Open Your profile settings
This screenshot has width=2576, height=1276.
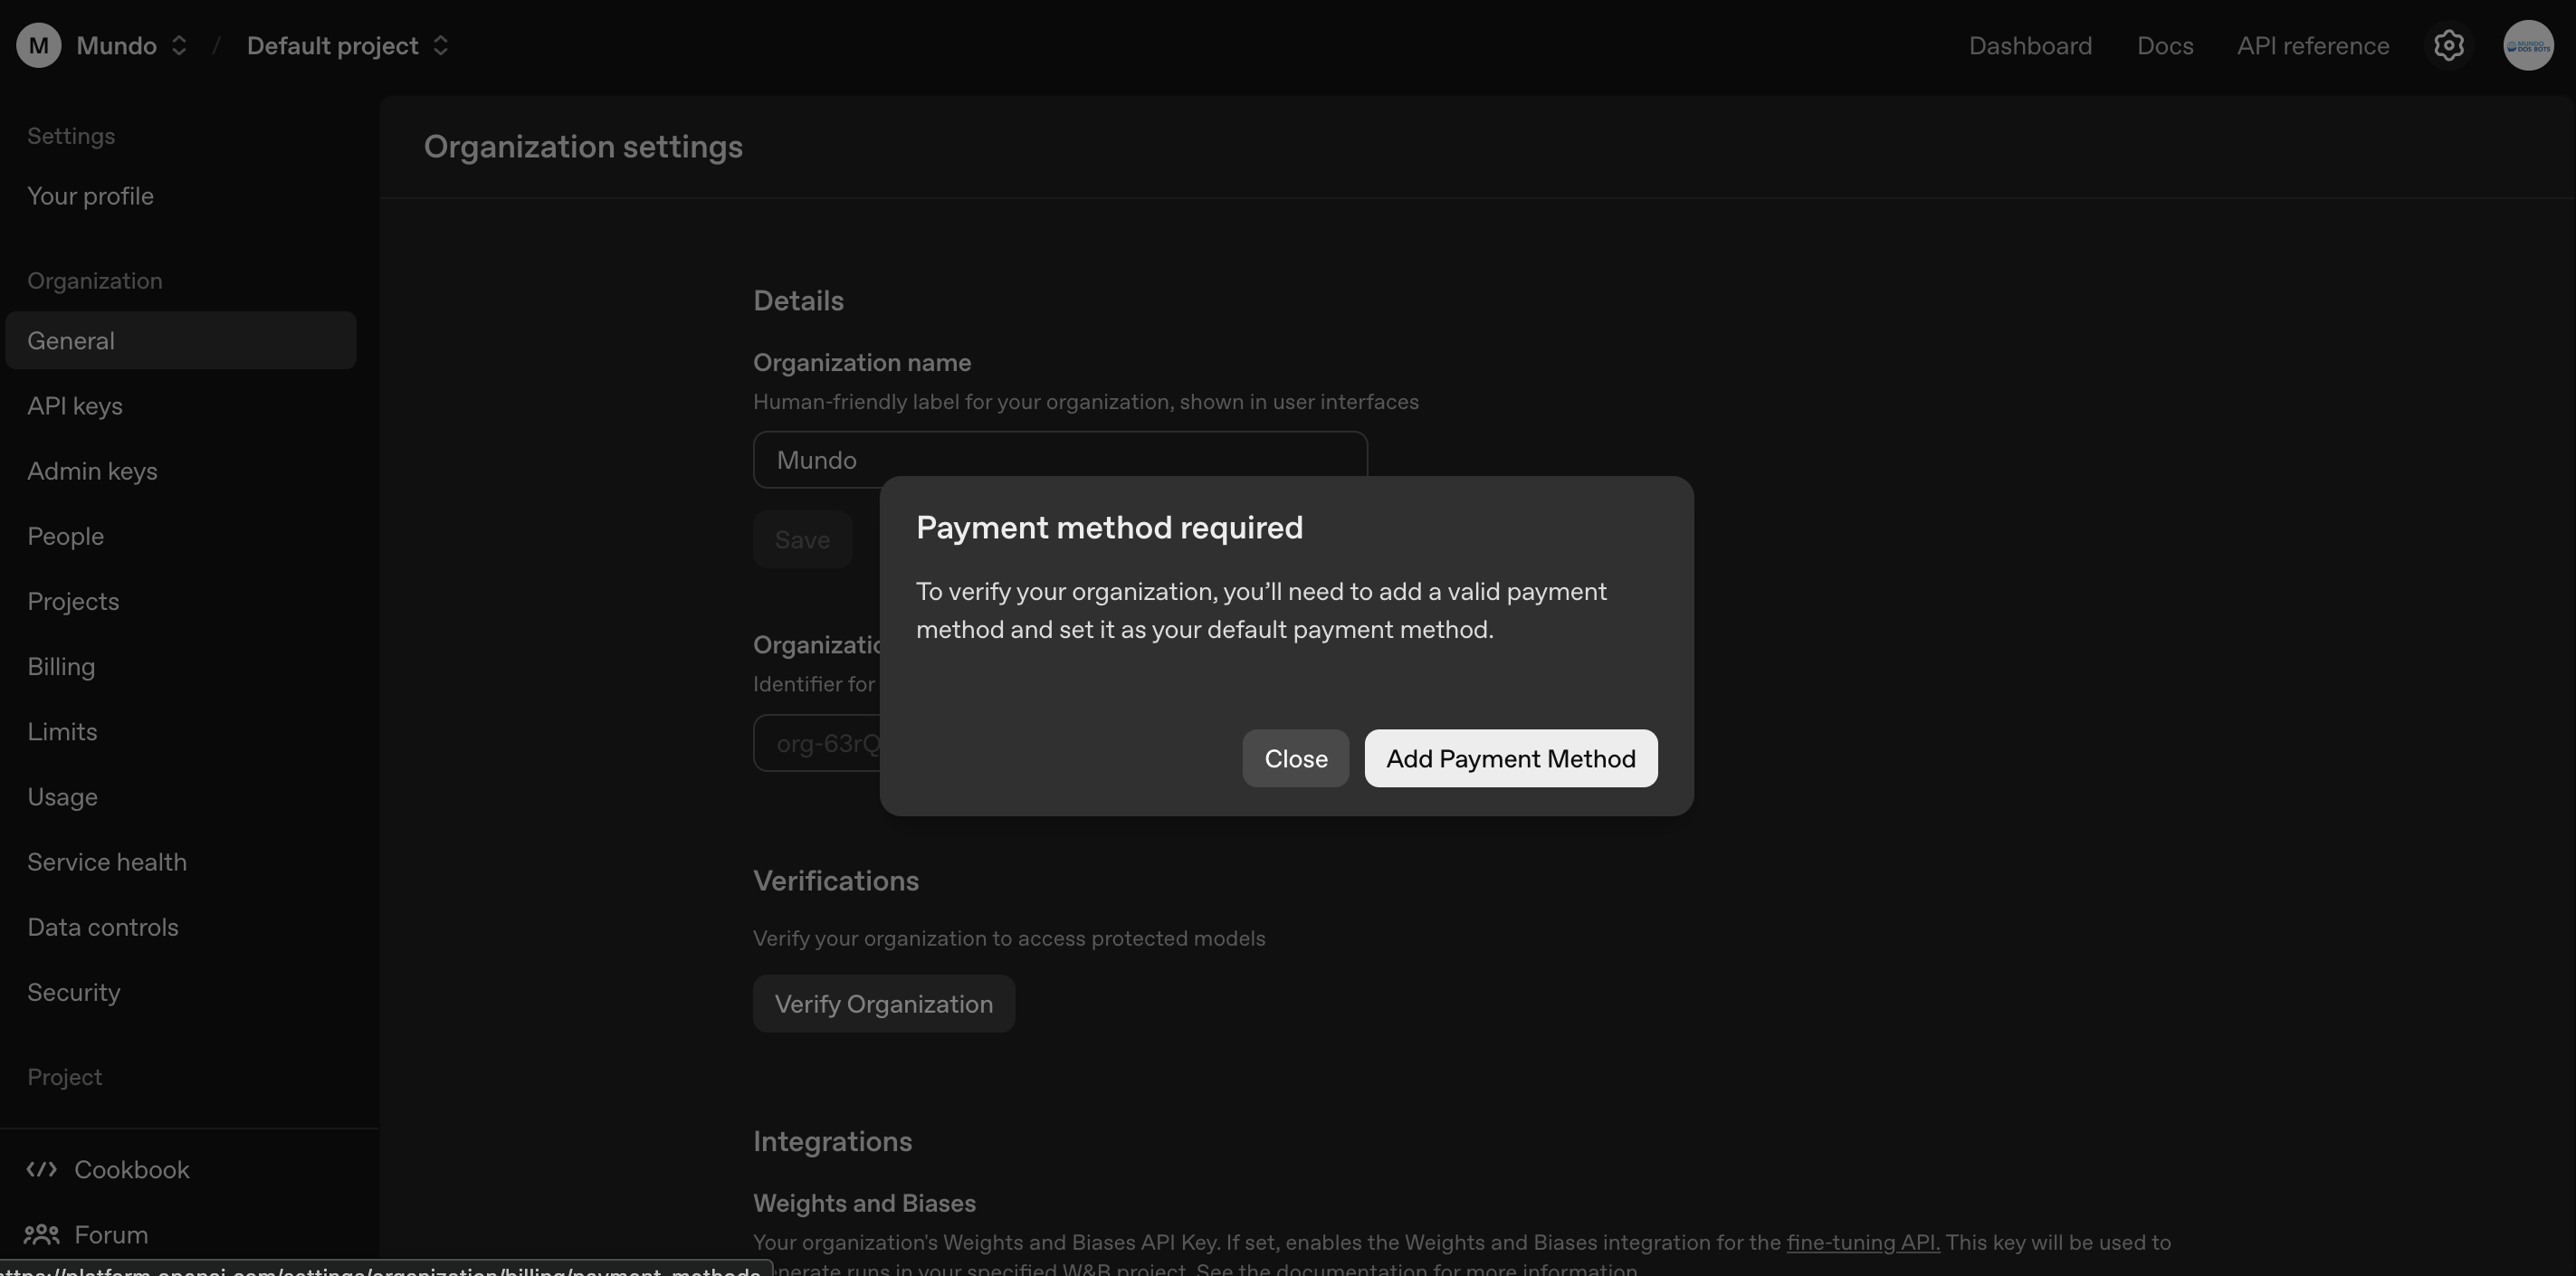[x=90, y=196]
